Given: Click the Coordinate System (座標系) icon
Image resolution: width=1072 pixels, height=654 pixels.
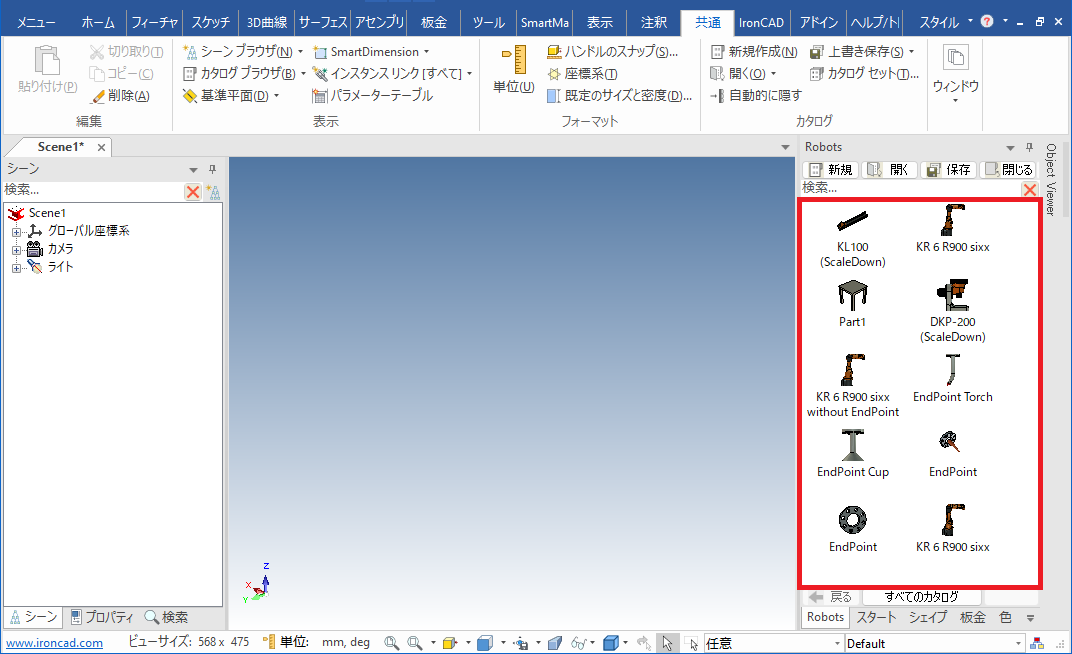Looking at the screenshot, I should pyautogui.click(x=554, y=74).
